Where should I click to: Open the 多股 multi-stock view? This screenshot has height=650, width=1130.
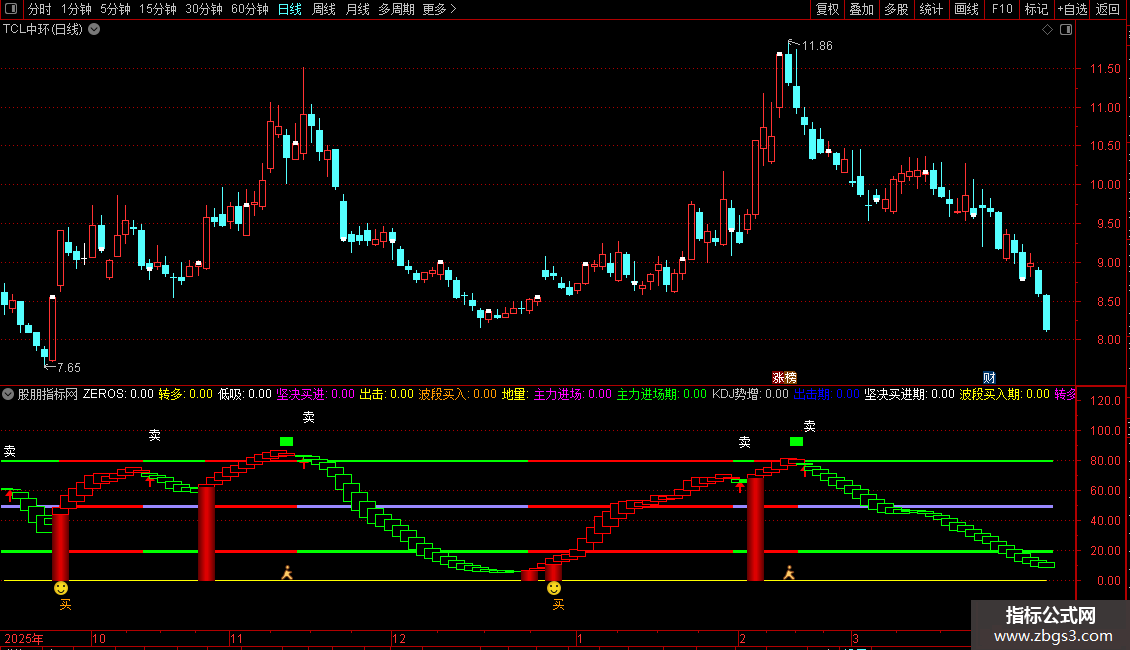(896, 9)
